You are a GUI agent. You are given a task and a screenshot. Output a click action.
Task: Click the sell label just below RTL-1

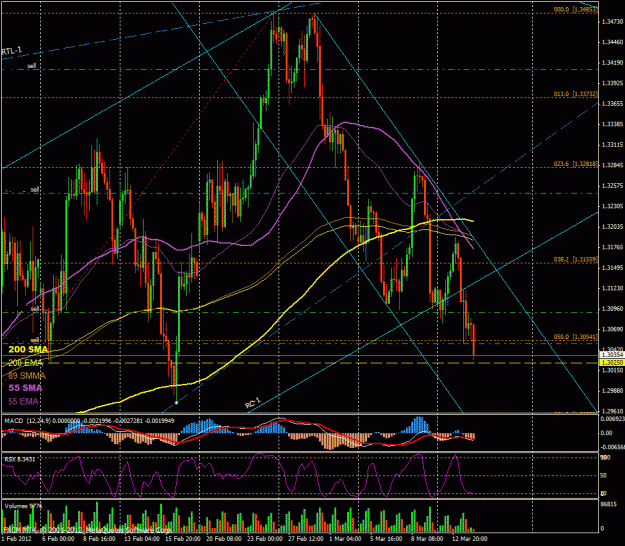click(32, 65)
